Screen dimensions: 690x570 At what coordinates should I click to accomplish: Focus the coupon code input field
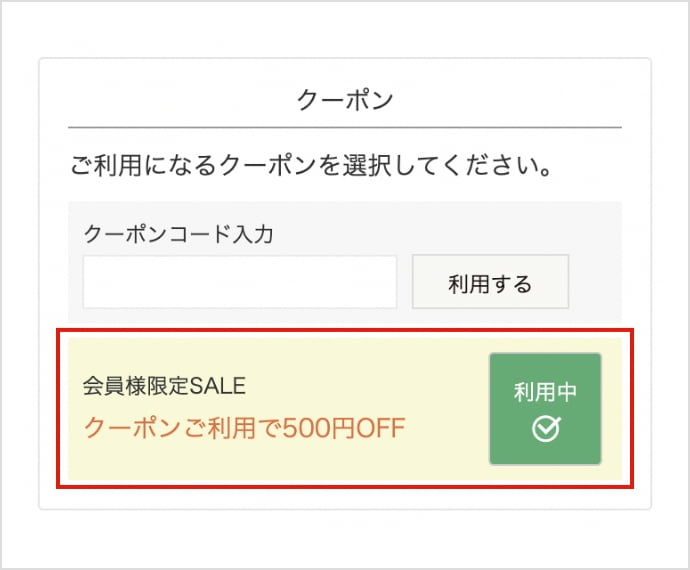[240, 282]
